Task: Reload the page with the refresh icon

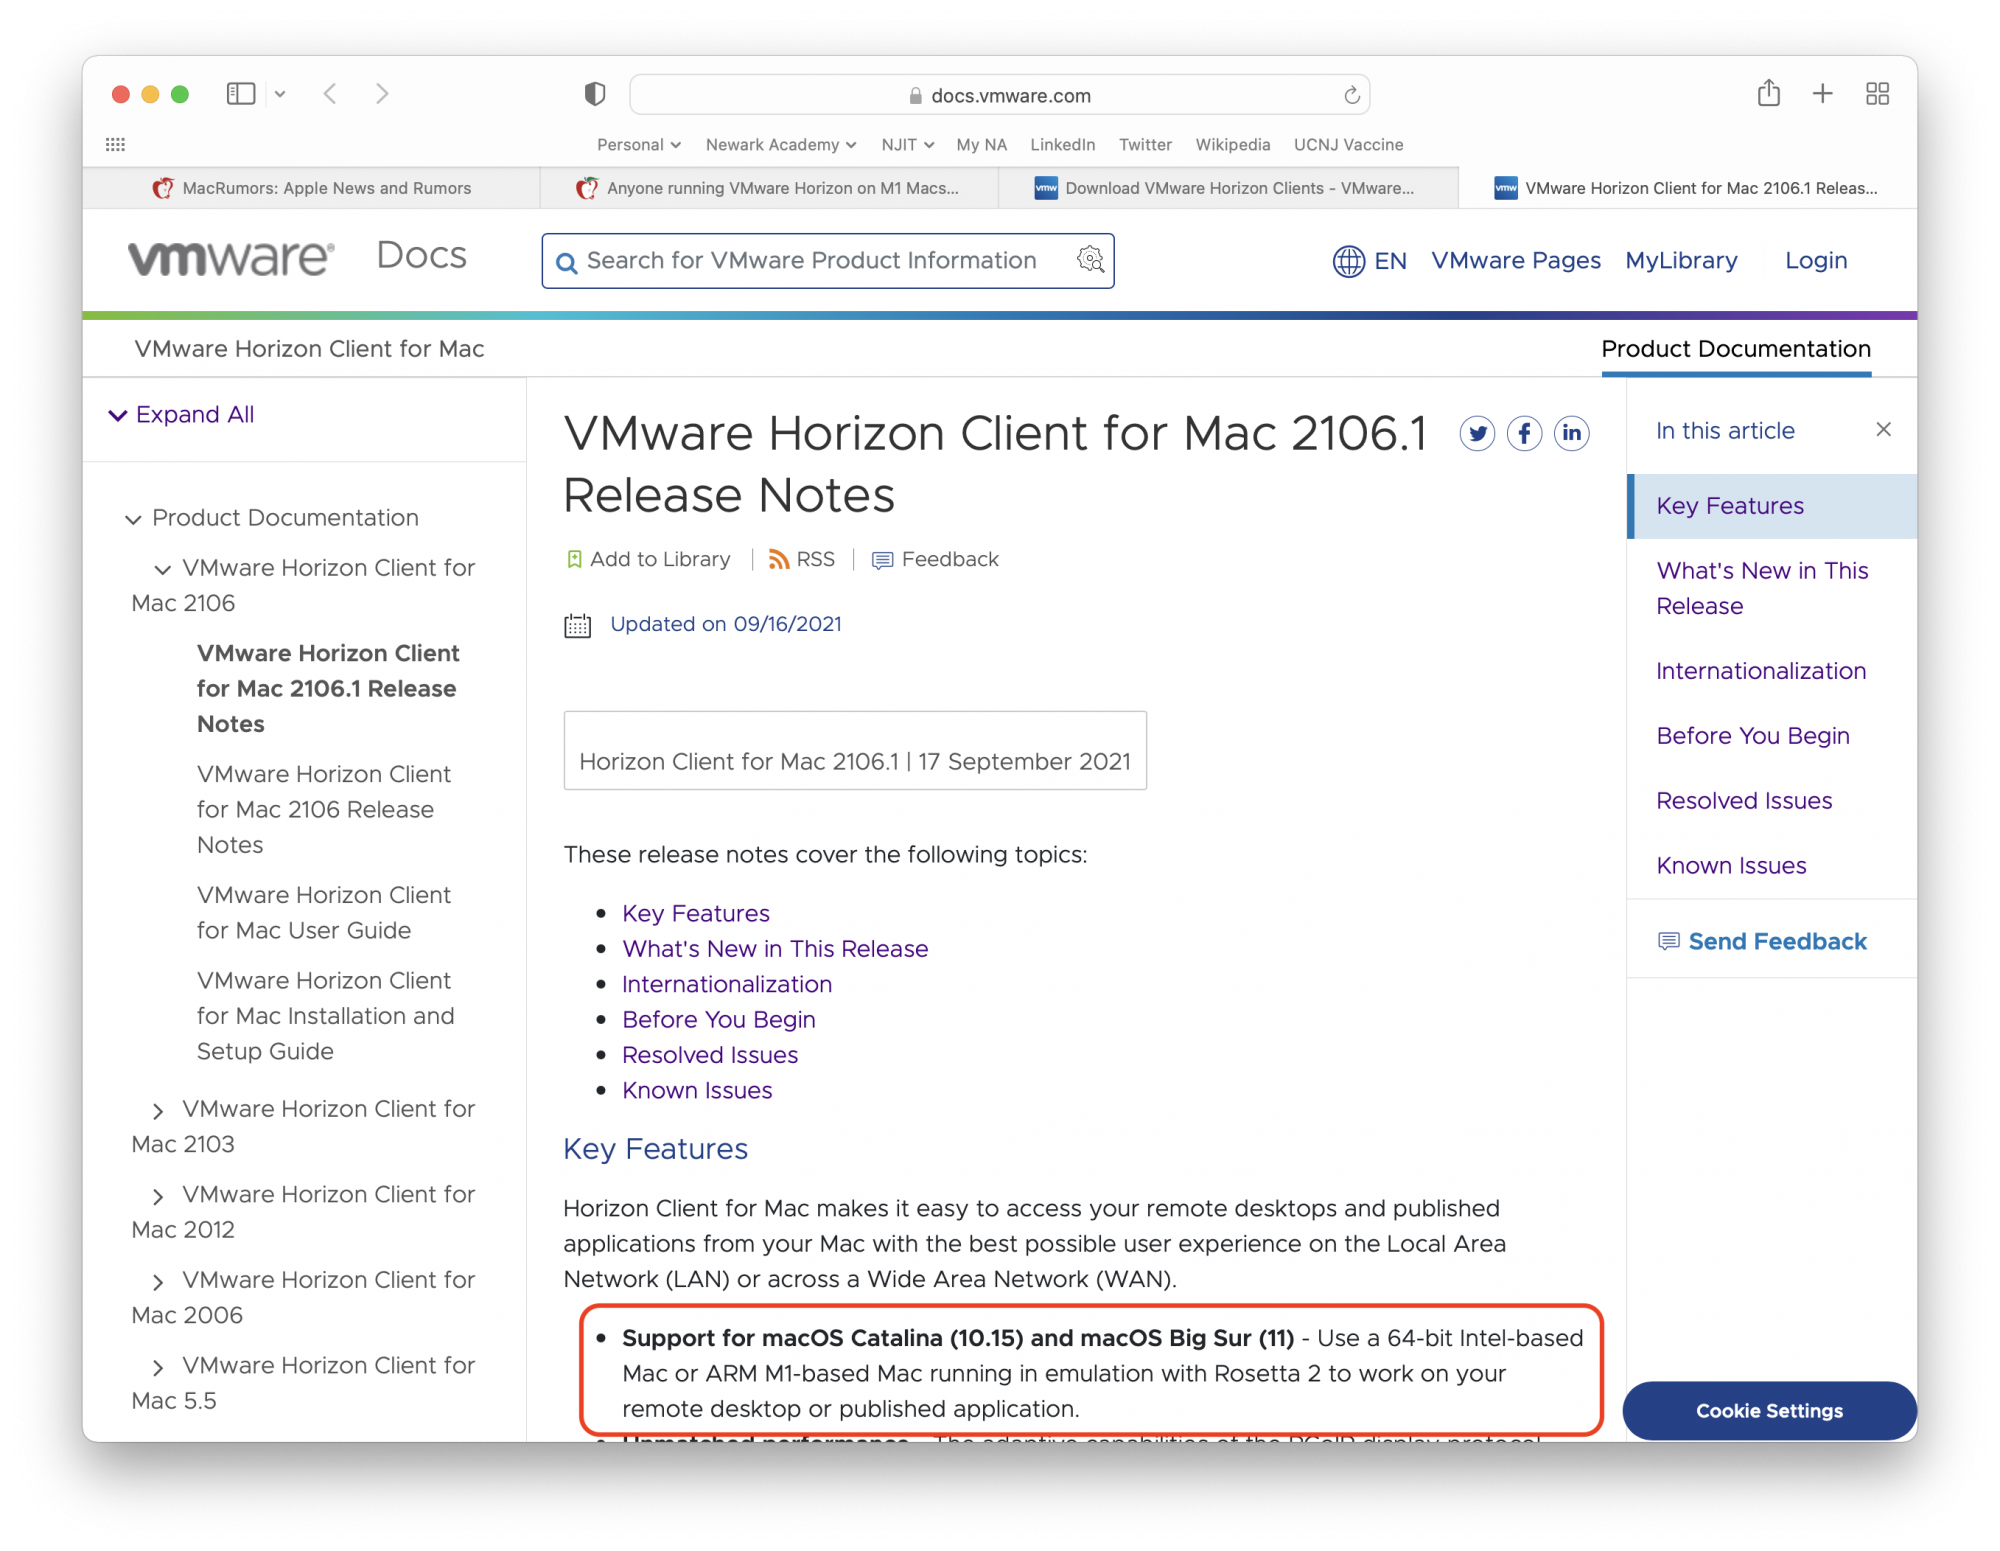Action: coord(1351,95)
